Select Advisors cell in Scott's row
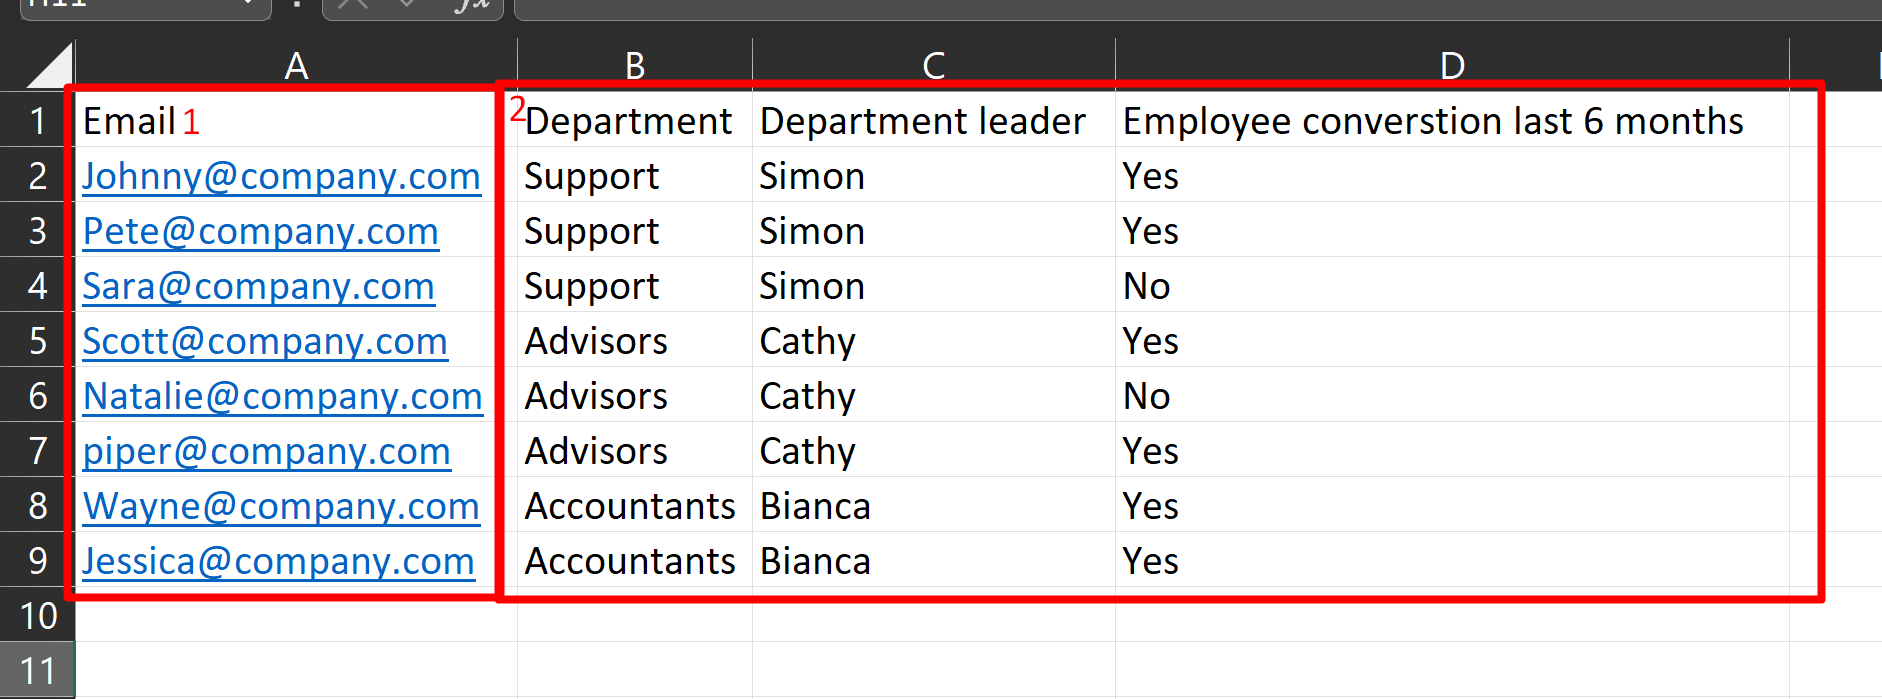Screen dimensions: 1882x699 tap(635, 340)
